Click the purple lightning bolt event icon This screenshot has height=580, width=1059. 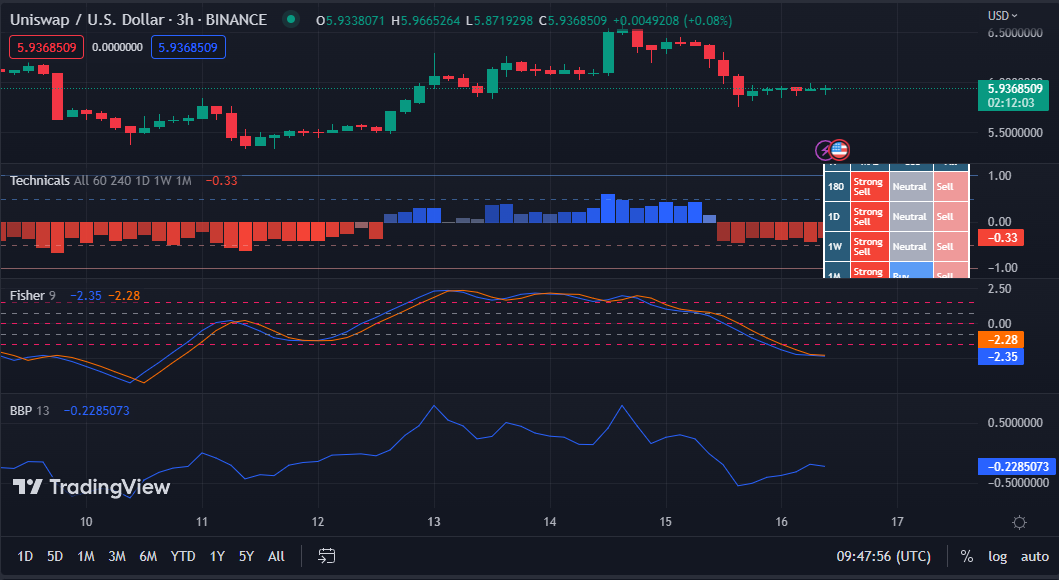click(x=825, y=150)
